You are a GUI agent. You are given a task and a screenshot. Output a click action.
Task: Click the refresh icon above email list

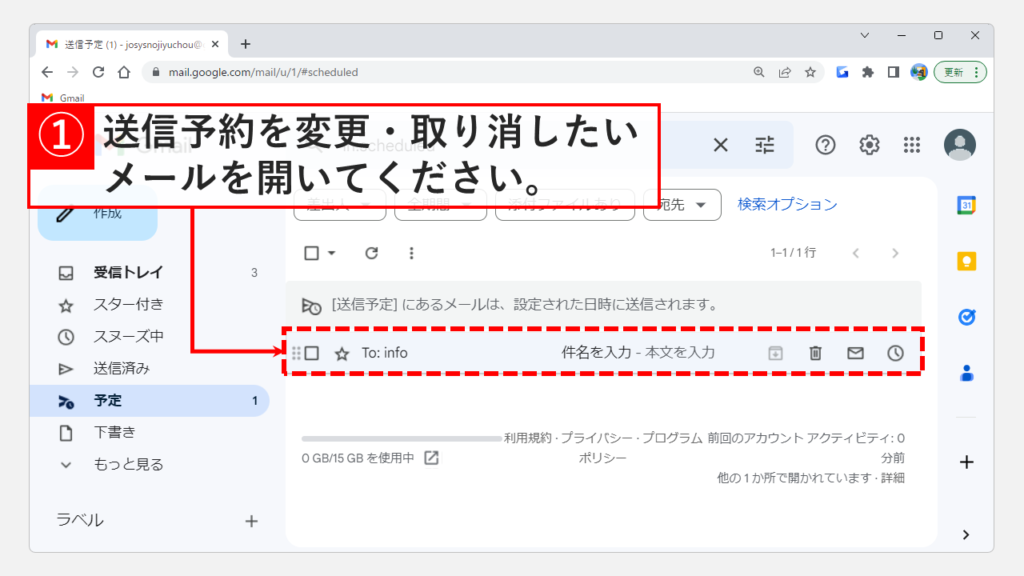tap(371, 253)
